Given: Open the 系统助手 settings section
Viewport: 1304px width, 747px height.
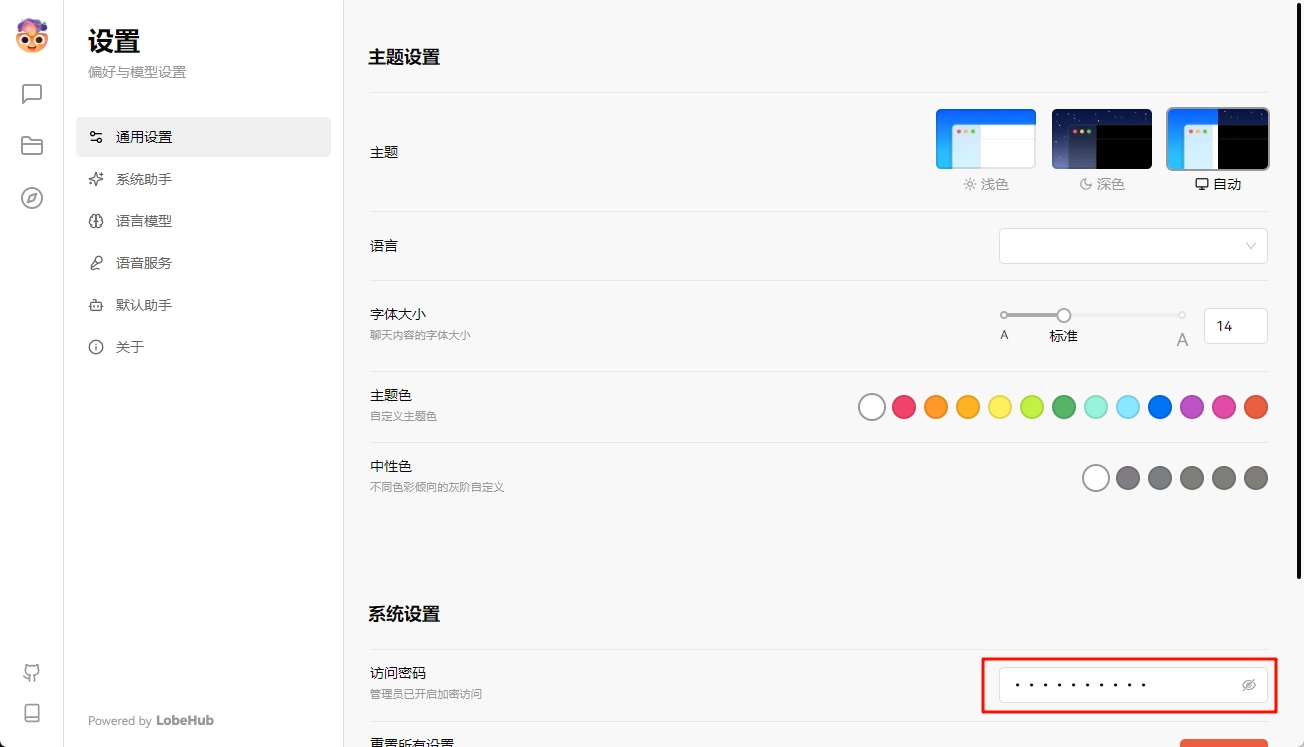Looking at the screenshot, I should 140,179.
